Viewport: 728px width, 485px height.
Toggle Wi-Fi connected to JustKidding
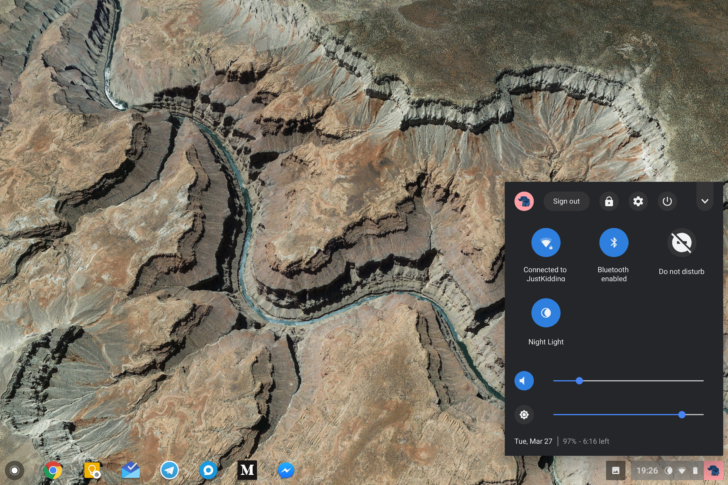[545, 242]
